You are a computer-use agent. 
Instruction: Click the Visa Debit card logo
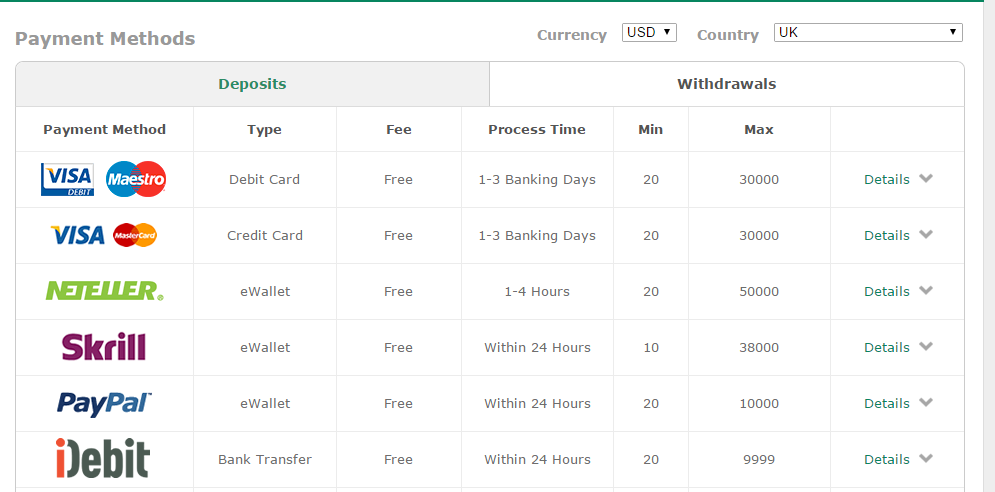pos(67,180)
